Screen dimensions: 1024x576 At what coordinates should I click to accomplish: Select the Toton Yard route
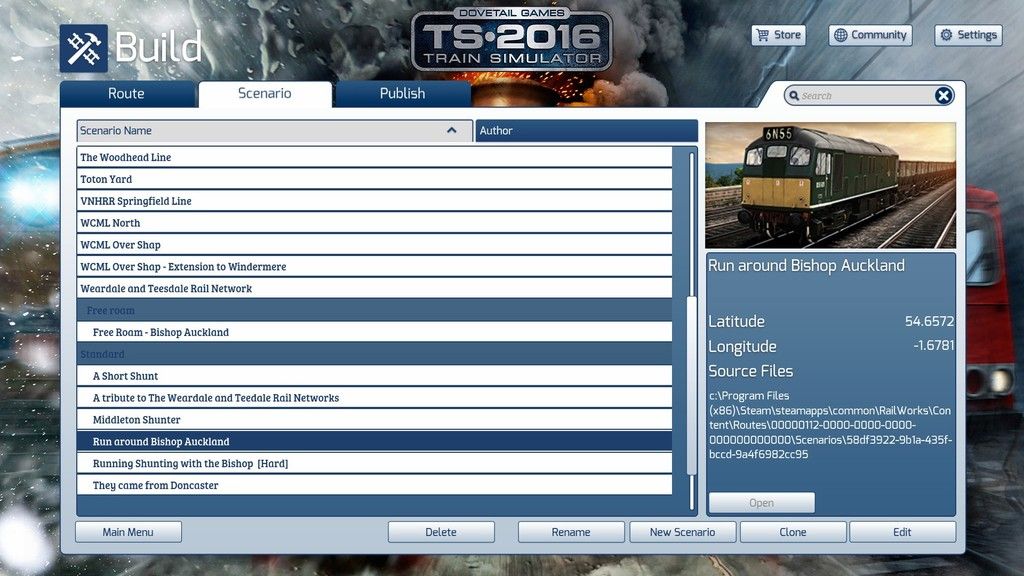point(374,180)
